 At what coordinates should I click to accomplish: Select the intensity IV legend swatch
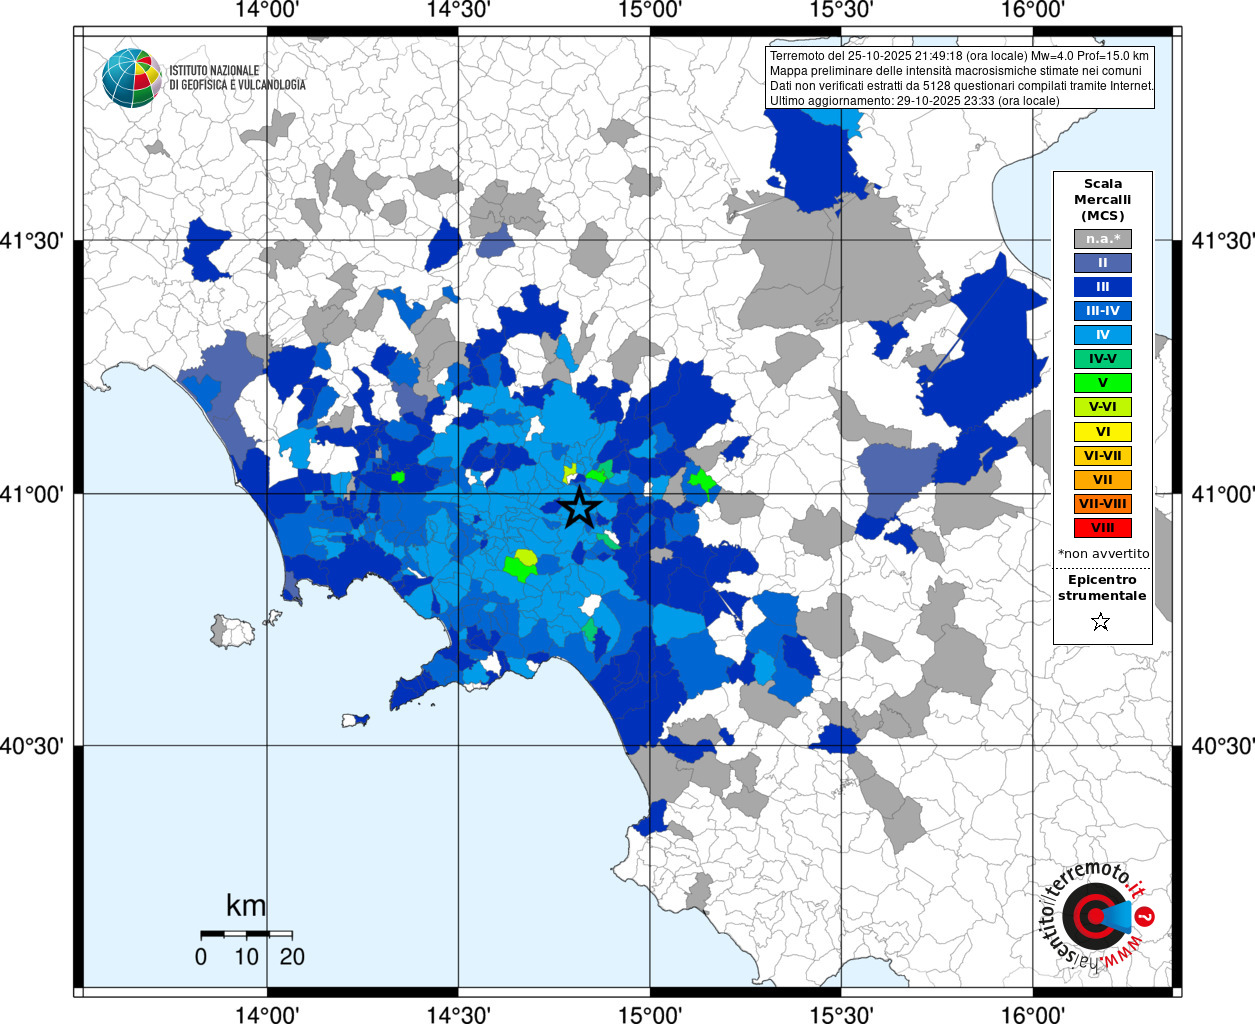tap(1103, 335)
